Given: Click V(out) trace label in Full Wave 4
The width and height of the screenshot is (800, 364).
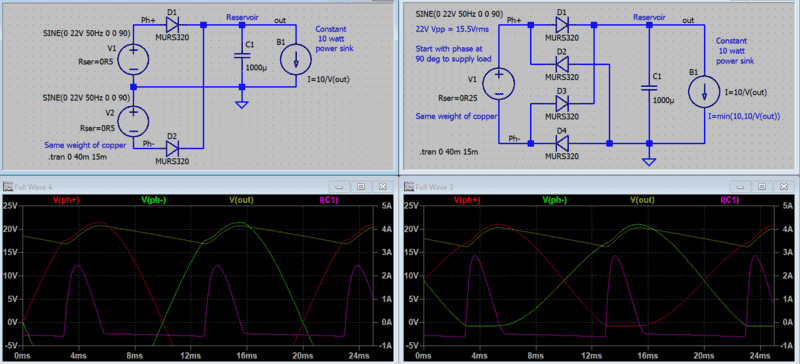Looking at the screenshot, I should (241, 200).
